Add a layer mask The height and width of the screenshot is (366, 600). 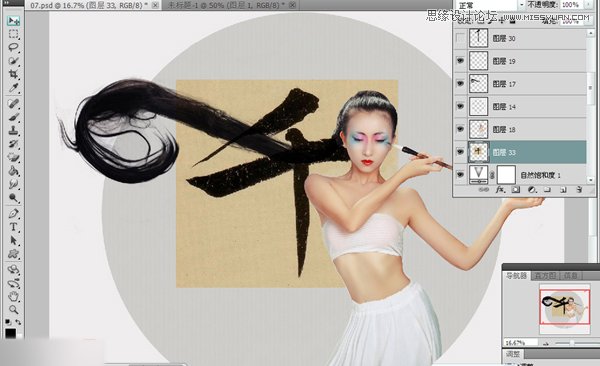coord(516,190)
